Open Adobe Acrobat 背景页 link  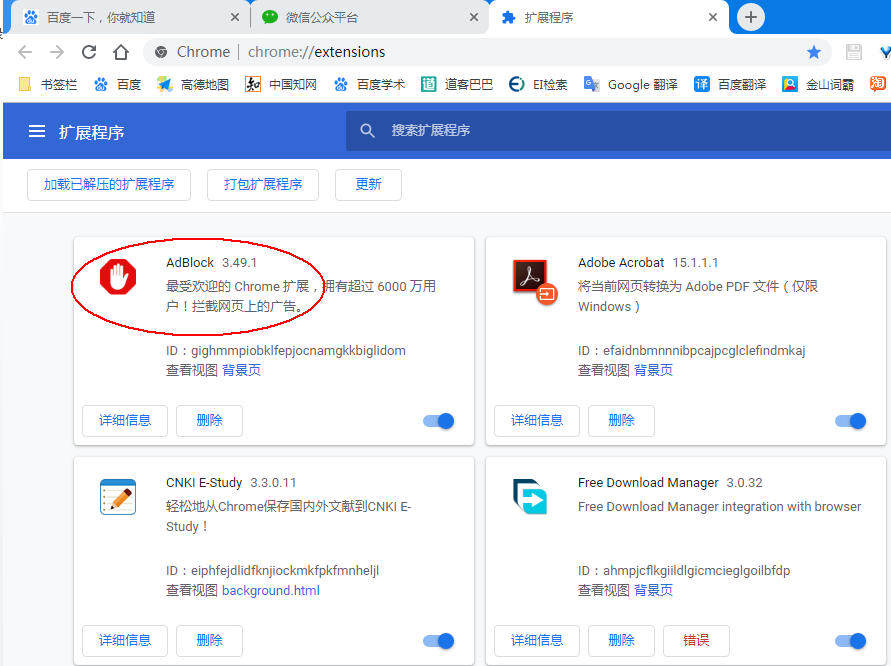(x=653, y=371)
